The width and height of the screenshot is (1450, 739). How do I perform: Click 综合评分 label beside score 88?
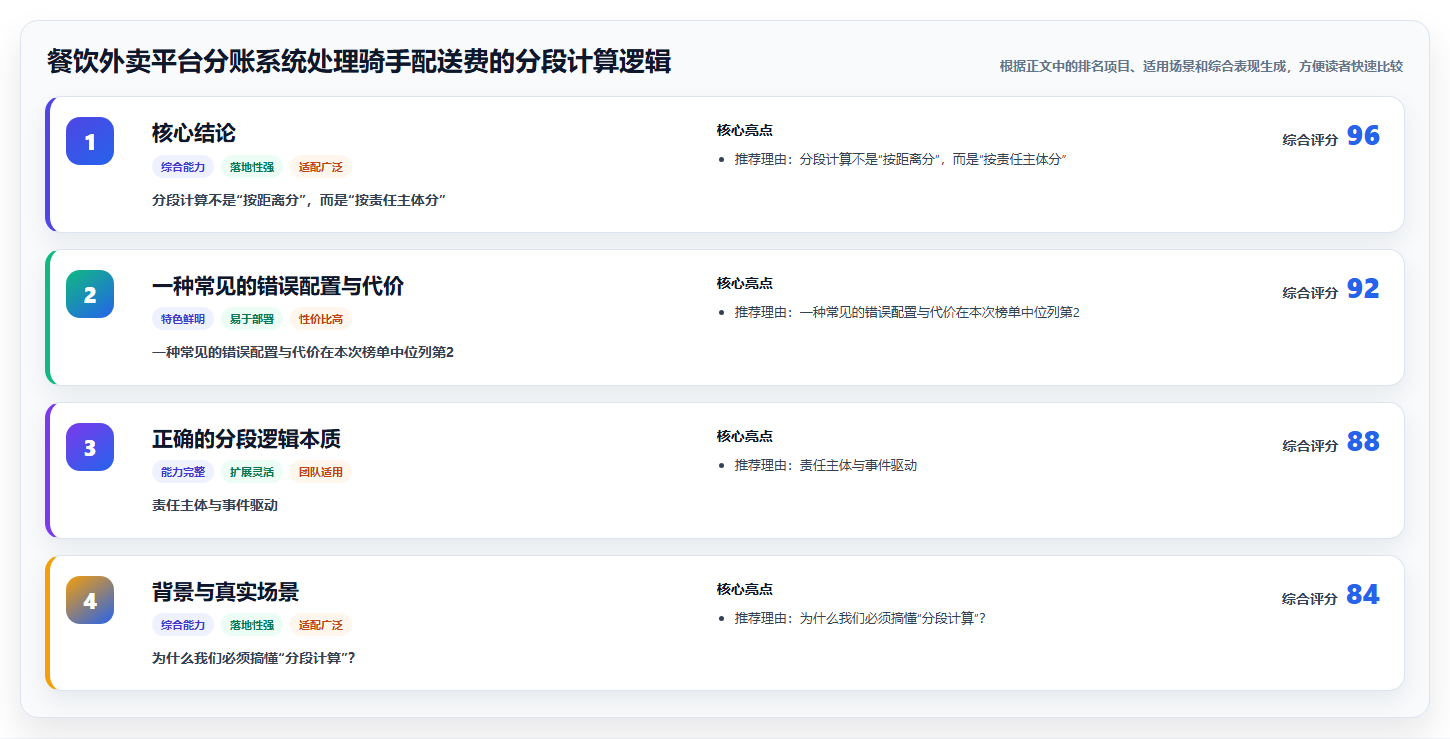click(x=1310, y=446)
